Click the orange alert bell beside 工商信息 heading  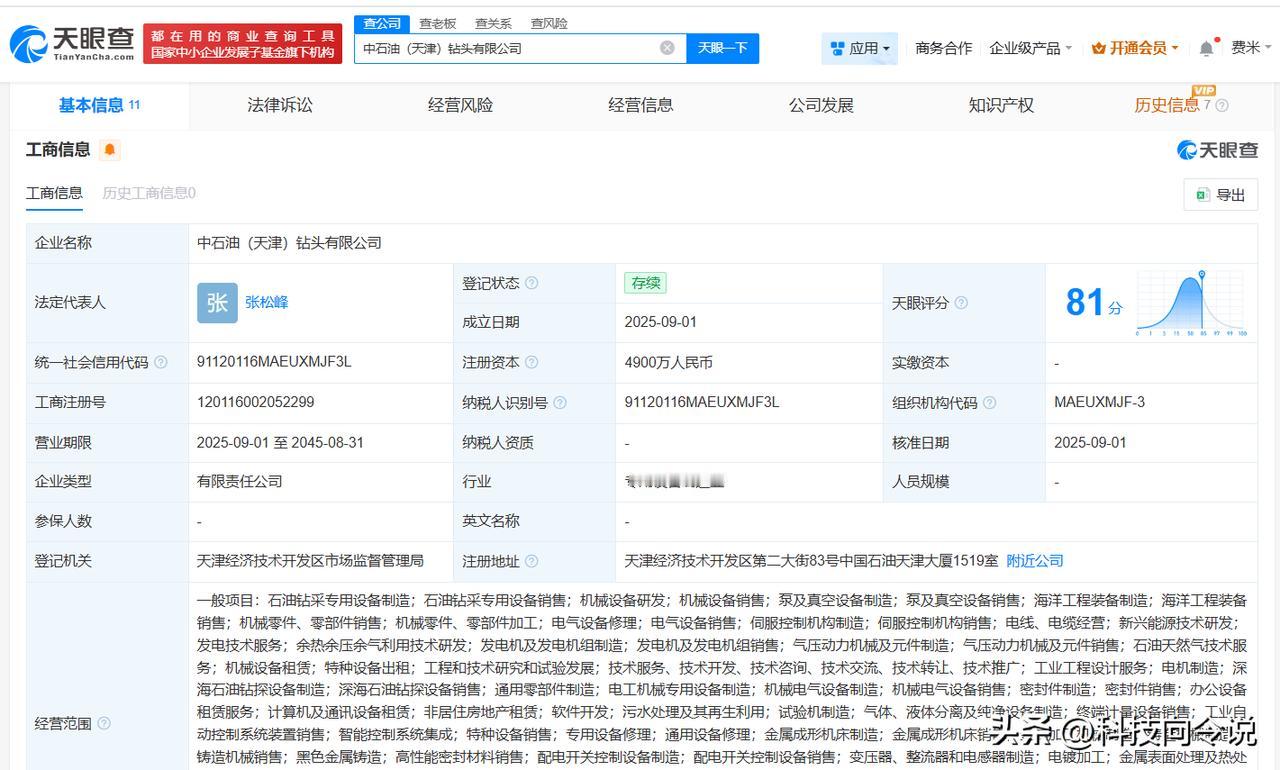109,150
